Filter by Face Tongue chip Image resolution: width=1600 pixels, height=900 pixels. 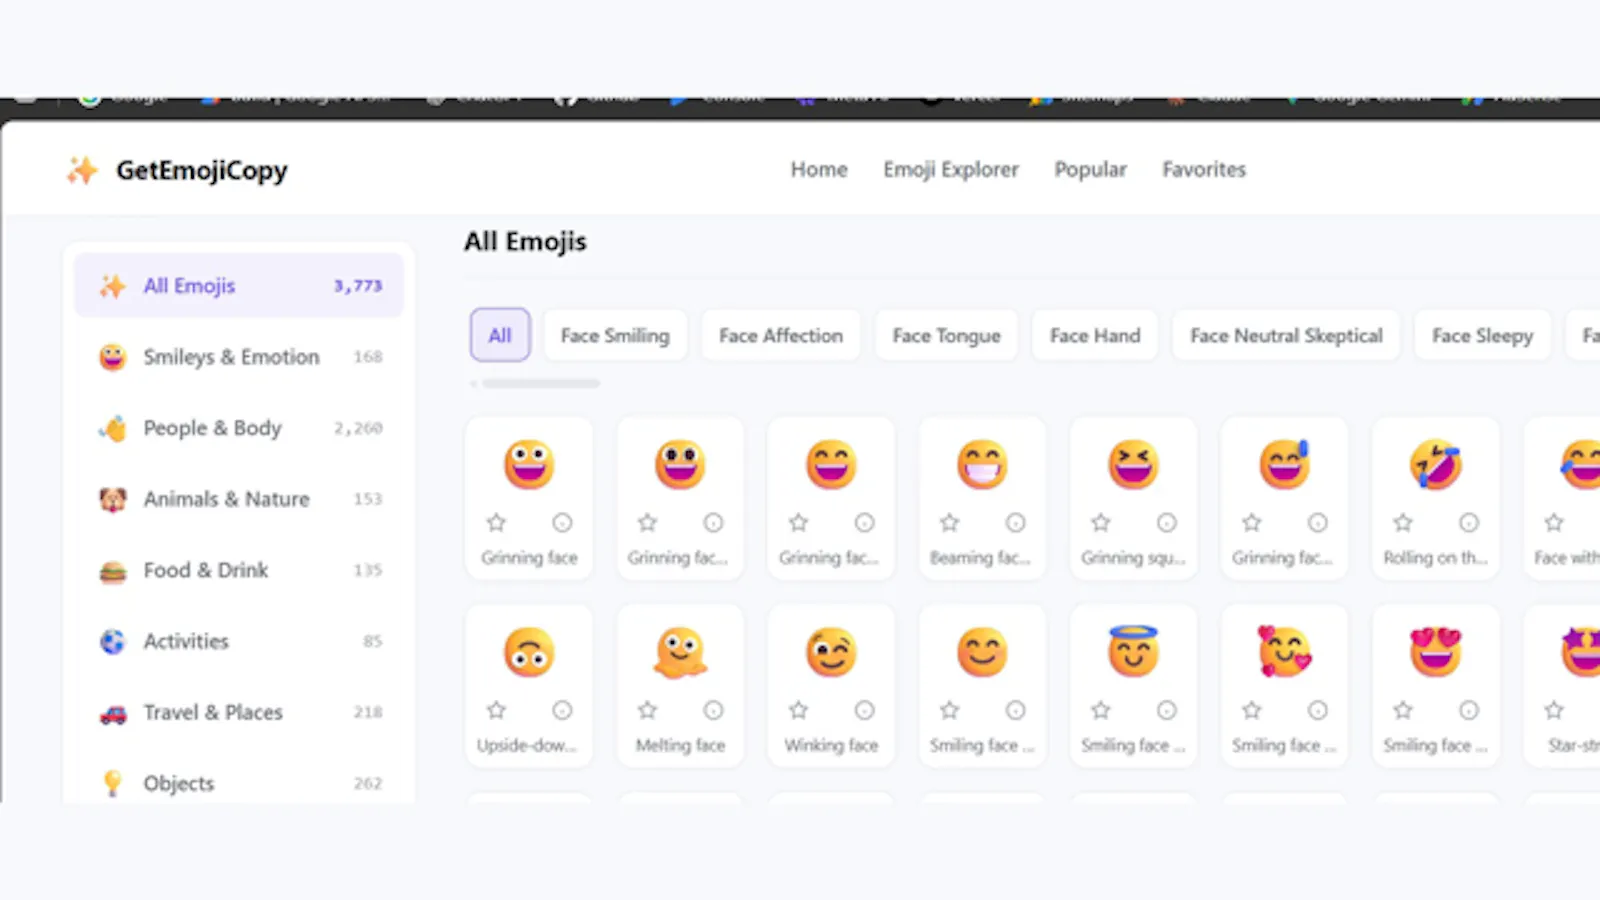tap(946, 335)
